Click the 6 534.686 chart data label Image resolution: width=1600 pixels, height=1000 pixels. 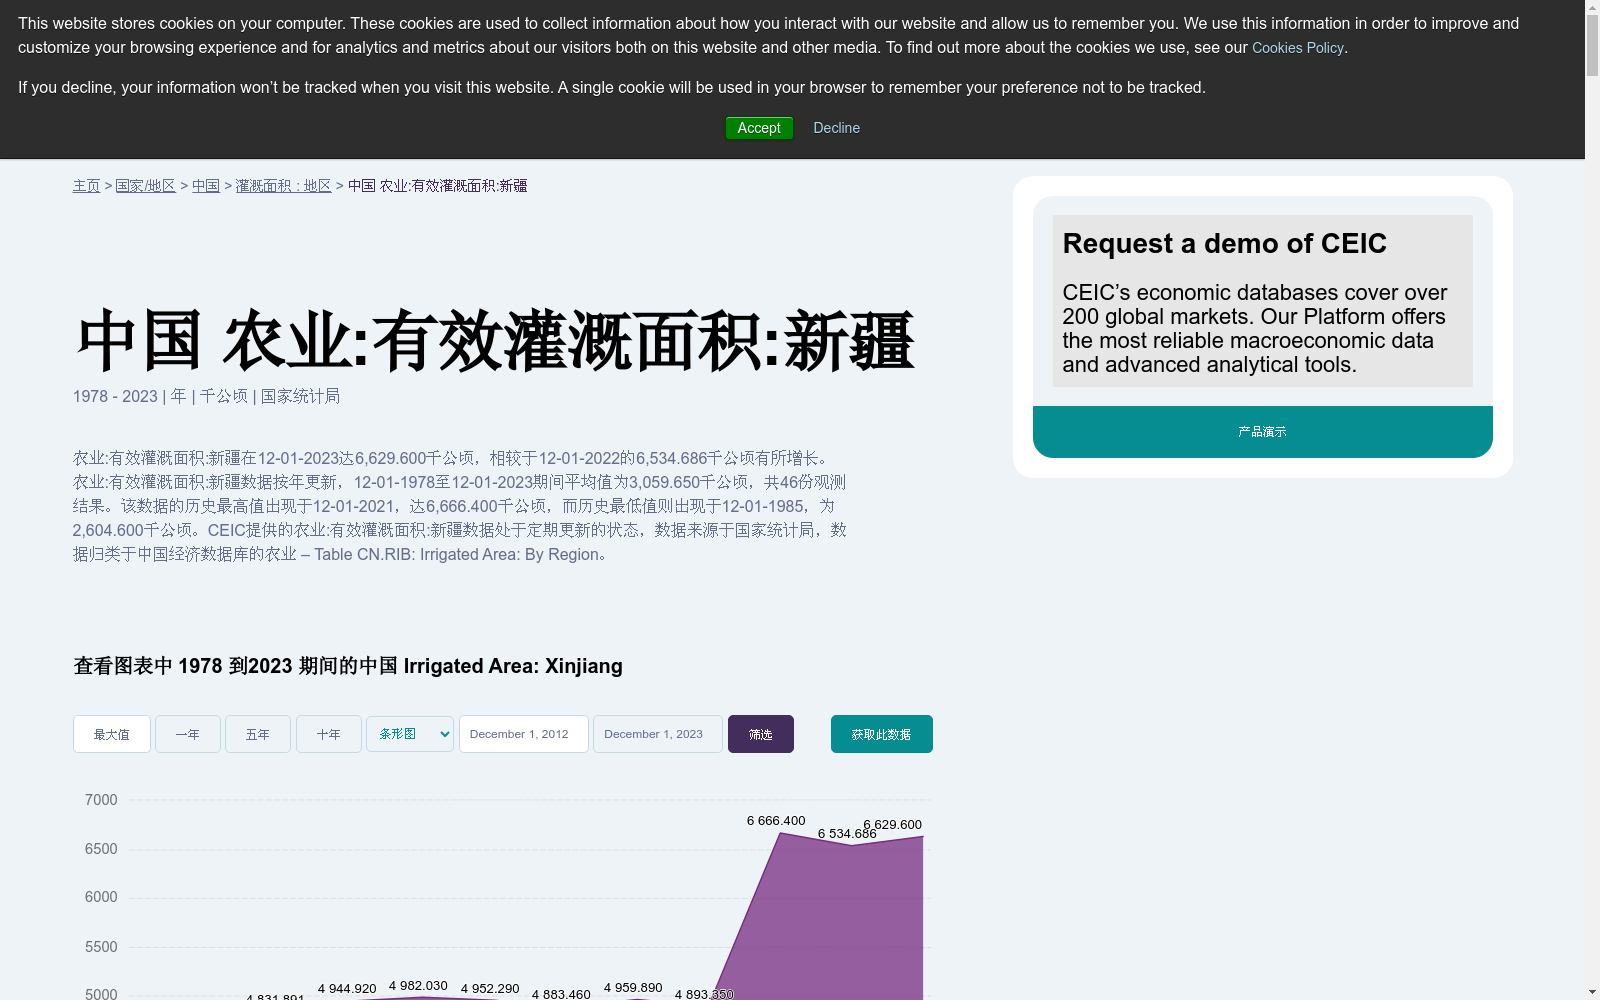(x=847, y=834)
